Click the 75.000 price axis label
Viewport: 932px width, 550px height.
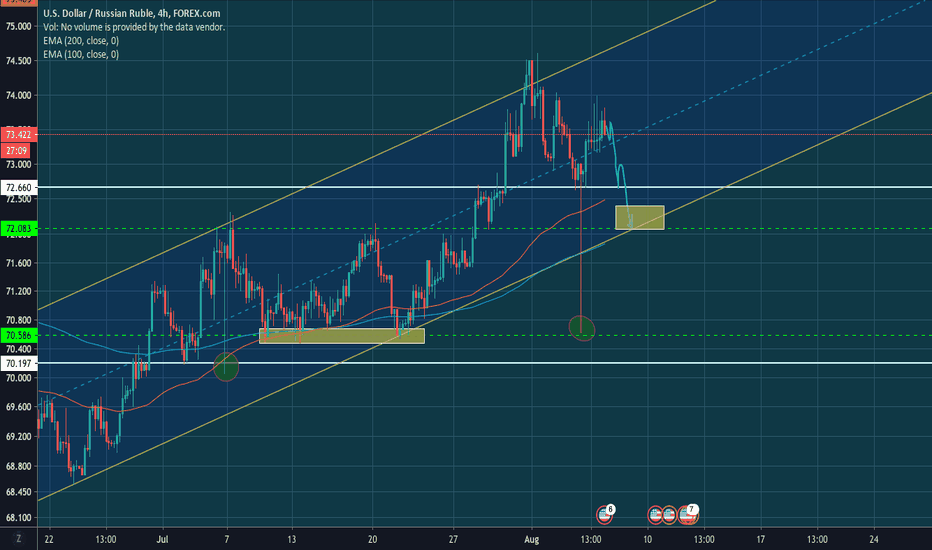[x=18, y=26]
